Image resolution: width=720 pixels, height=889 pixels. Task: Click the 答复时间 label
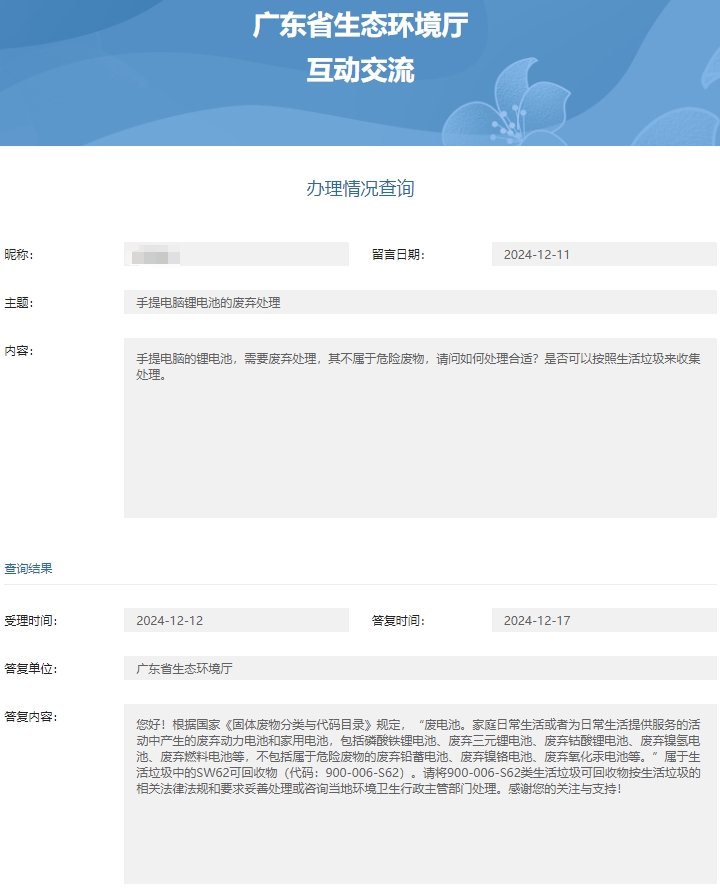coord(398,621)
